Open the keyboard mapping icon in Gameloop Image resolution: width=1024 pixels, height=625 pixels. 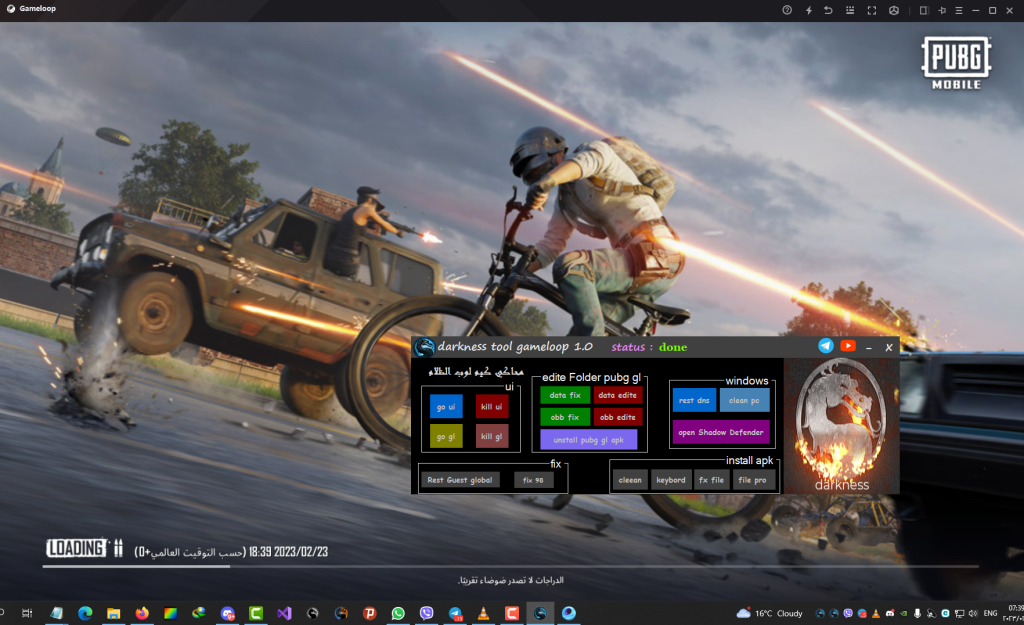(850, 10)
